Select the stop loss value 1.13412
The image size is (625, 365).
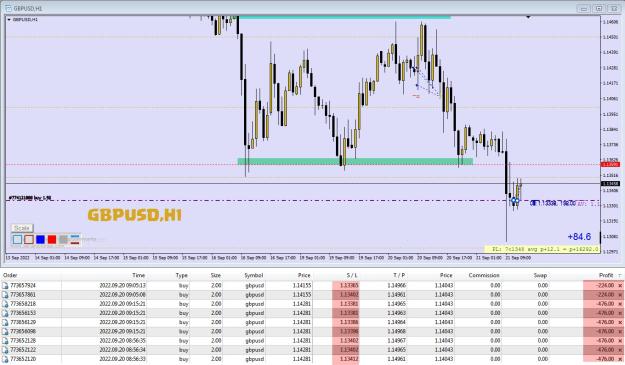[349, 359]
